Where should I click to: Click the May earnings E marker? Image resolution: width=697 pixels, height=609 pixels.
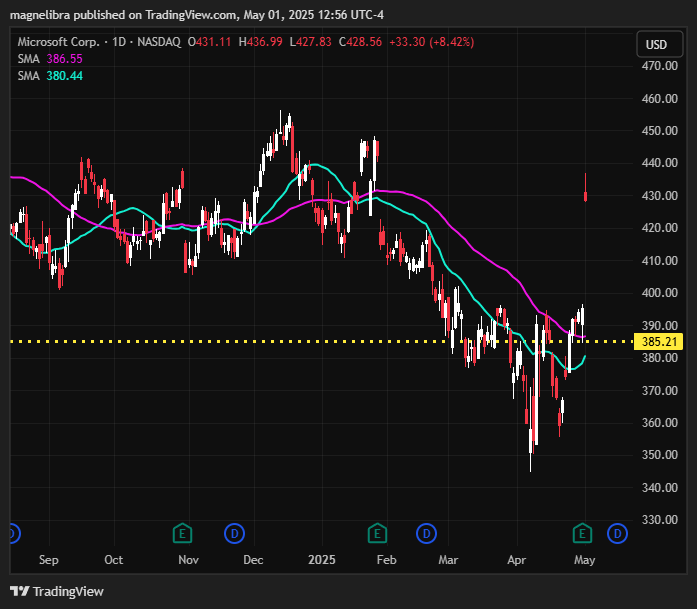[582, 533]
